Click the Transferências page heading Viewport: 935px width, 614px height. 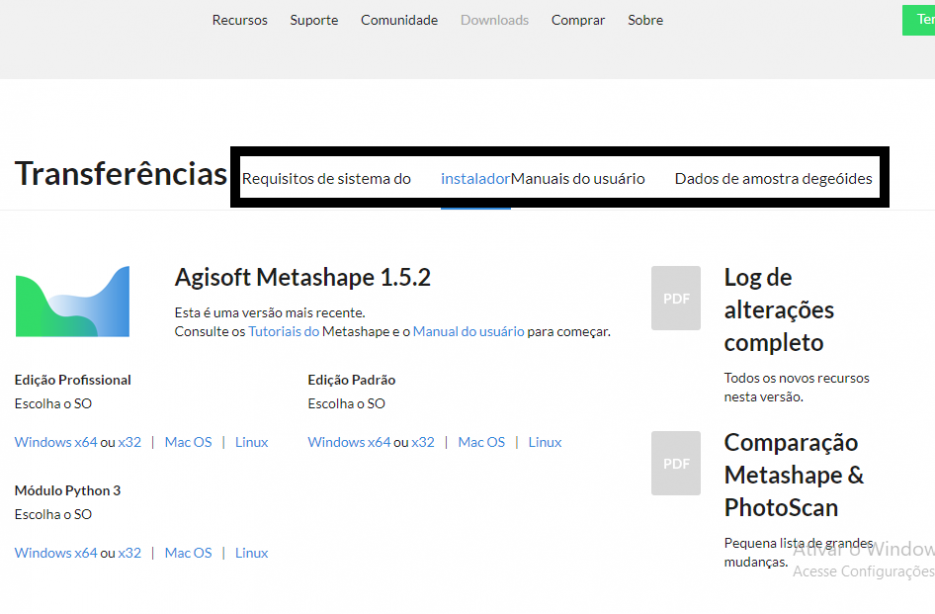click(121, 173)
